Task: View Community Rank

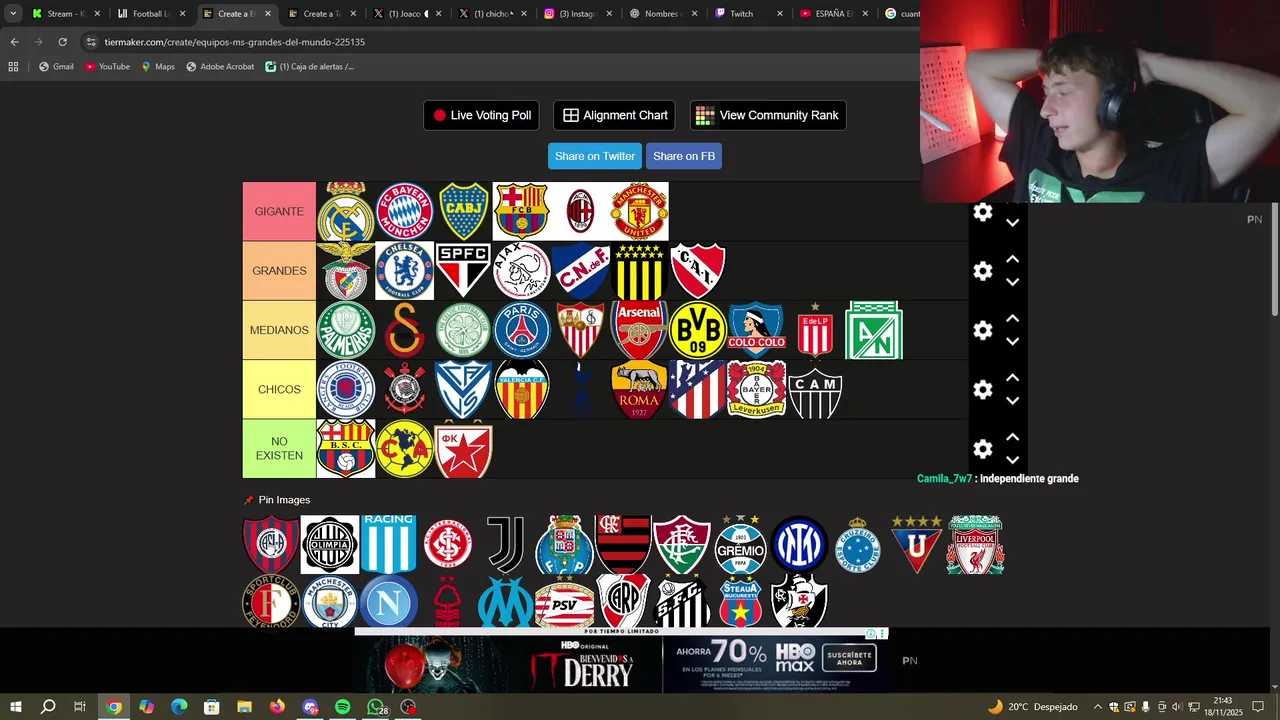Action: 768,115
